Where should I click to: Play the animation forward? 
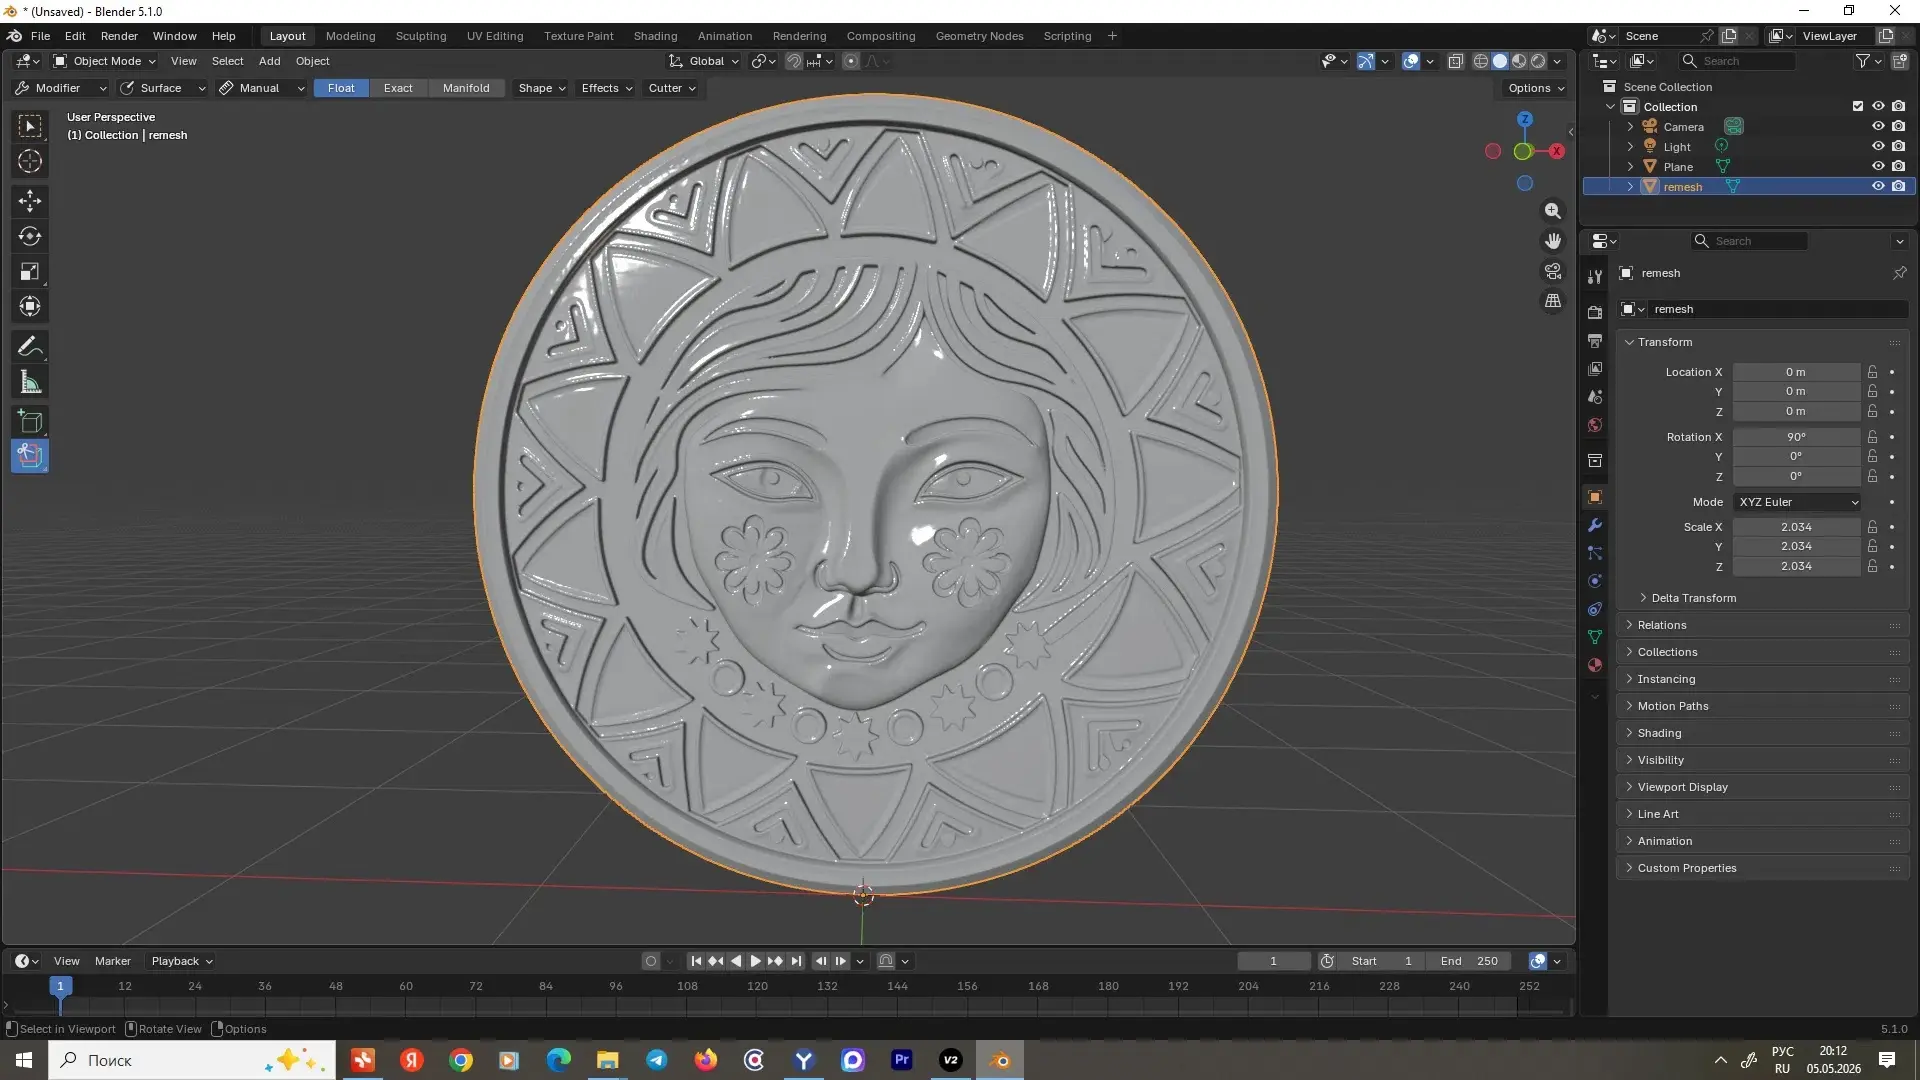756,961
